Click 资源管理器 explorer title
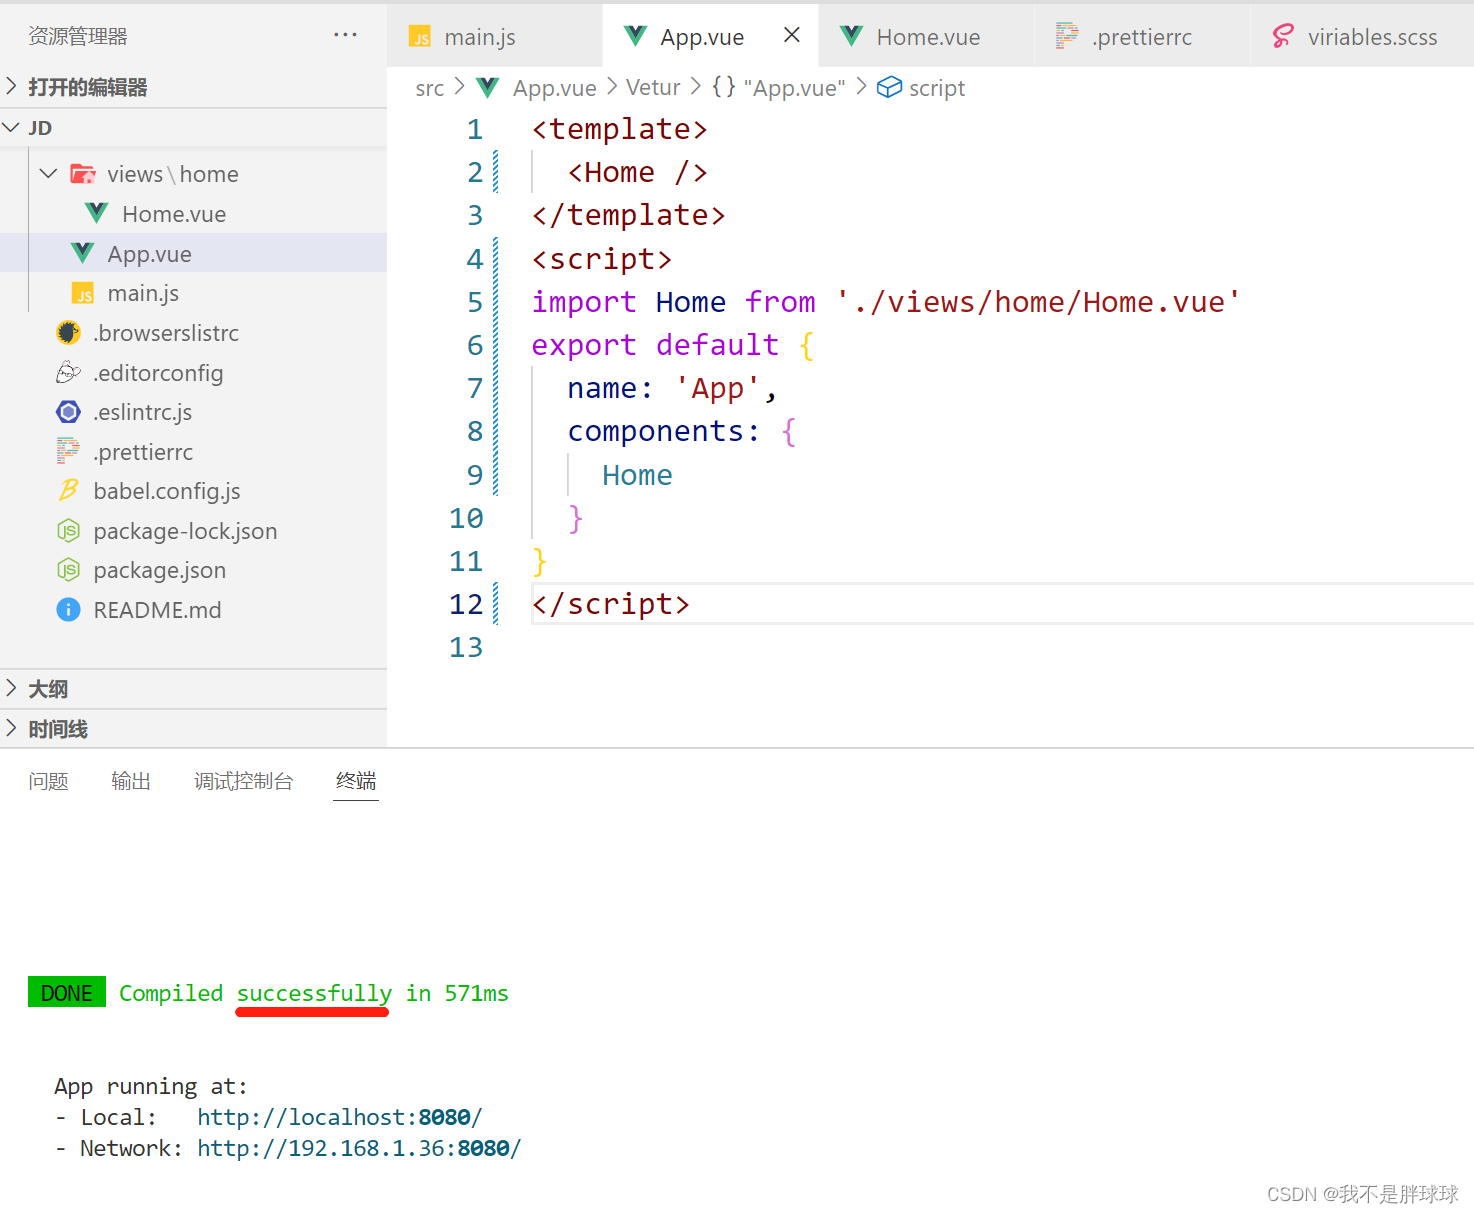1474x1214 pixels. click(x=78, y=36)
